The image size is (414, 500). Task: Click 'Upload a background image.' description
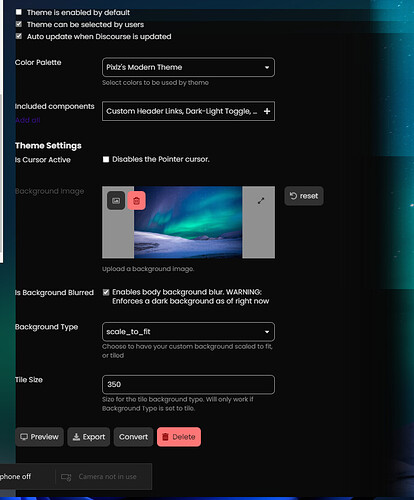(x=148, y=269)
